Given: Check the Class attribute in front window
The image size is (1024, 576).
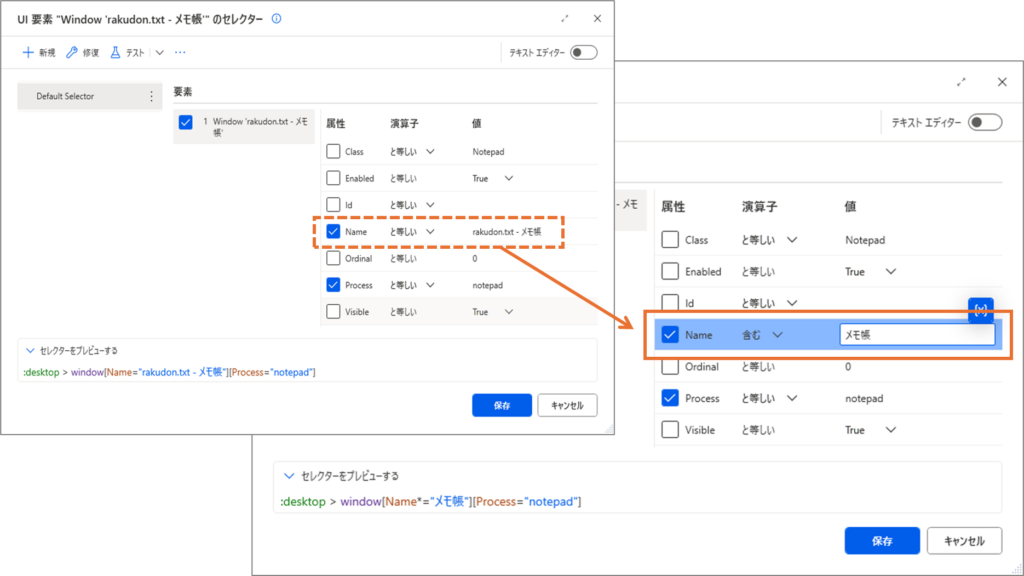Looking at the screenshot, I should tap(670, 240).
